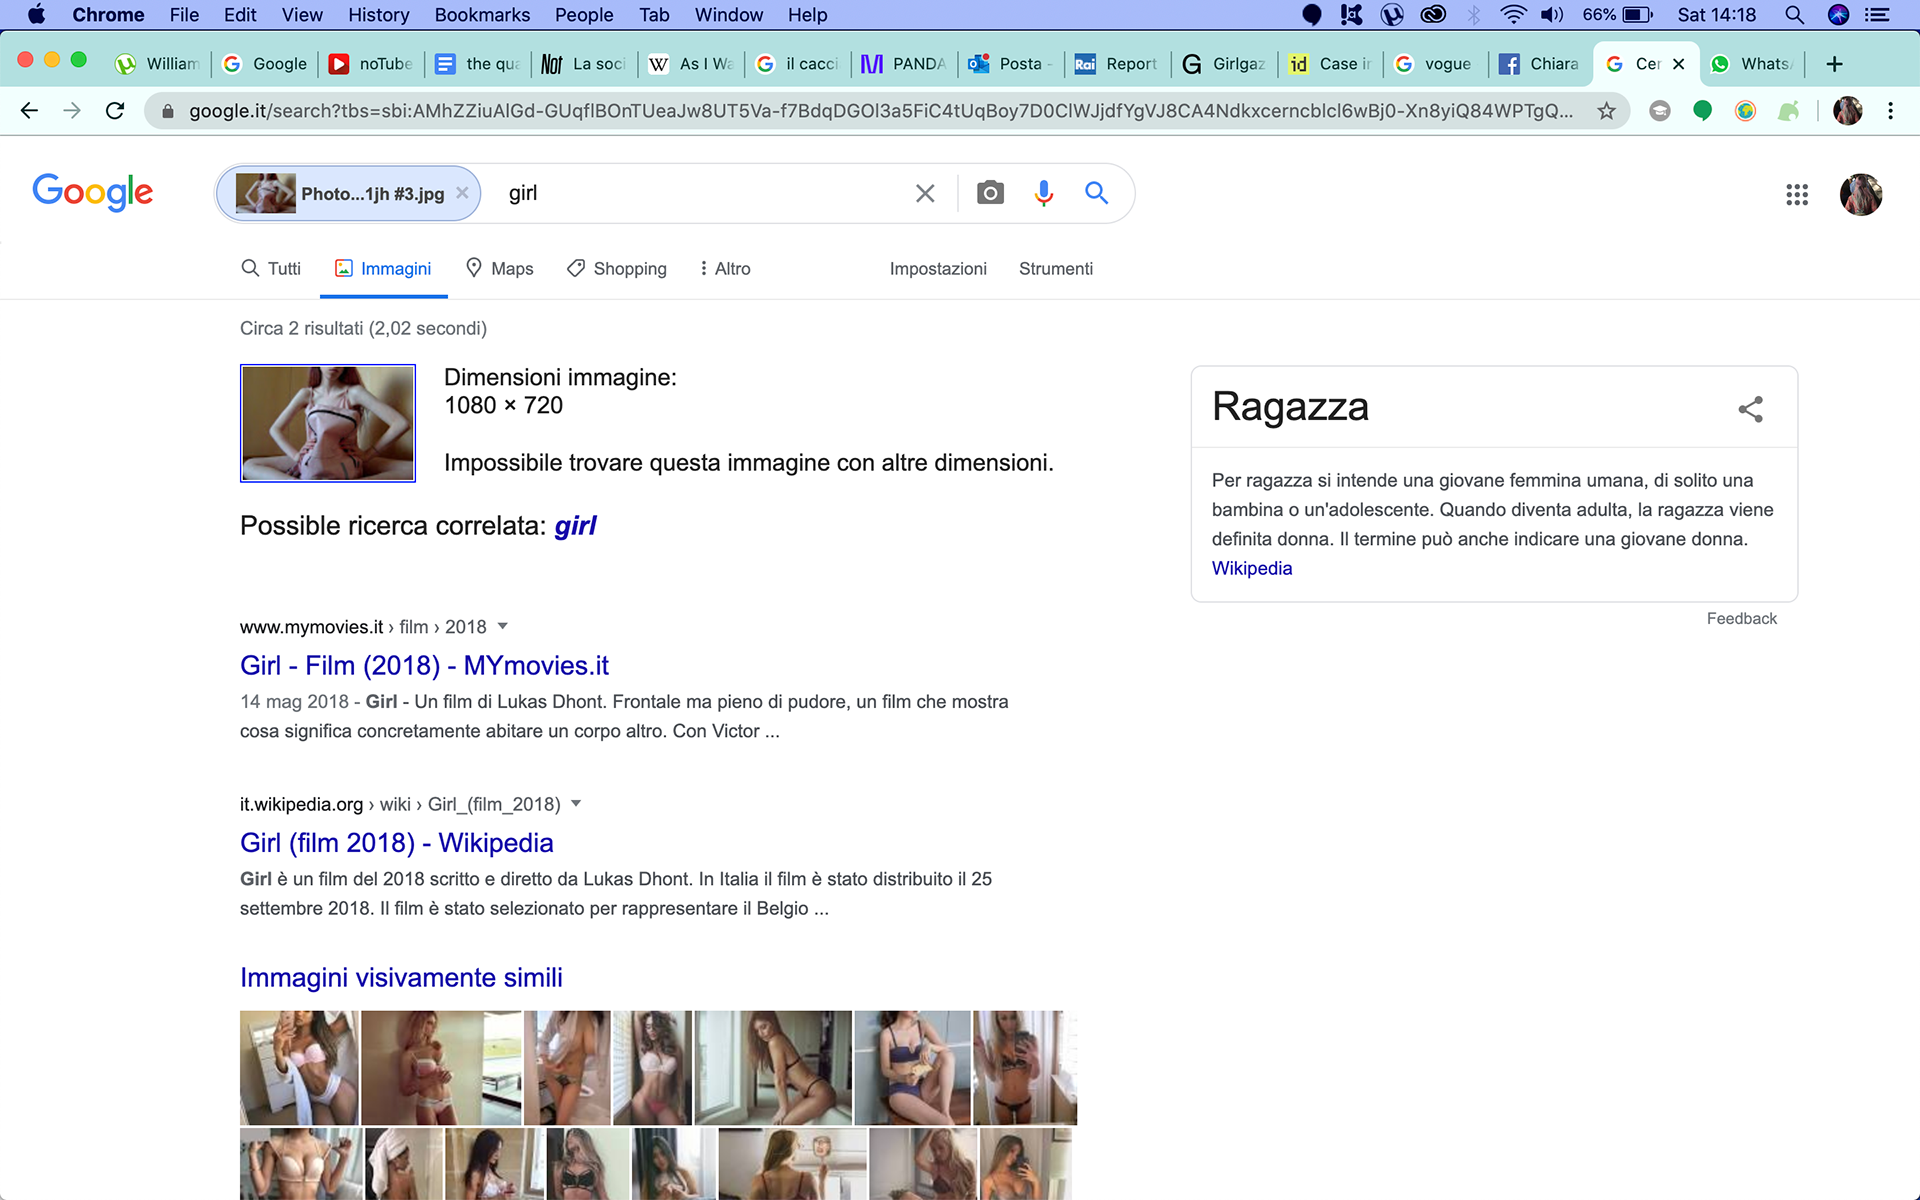Click the blue magnifier search button

click(1097, 193)
